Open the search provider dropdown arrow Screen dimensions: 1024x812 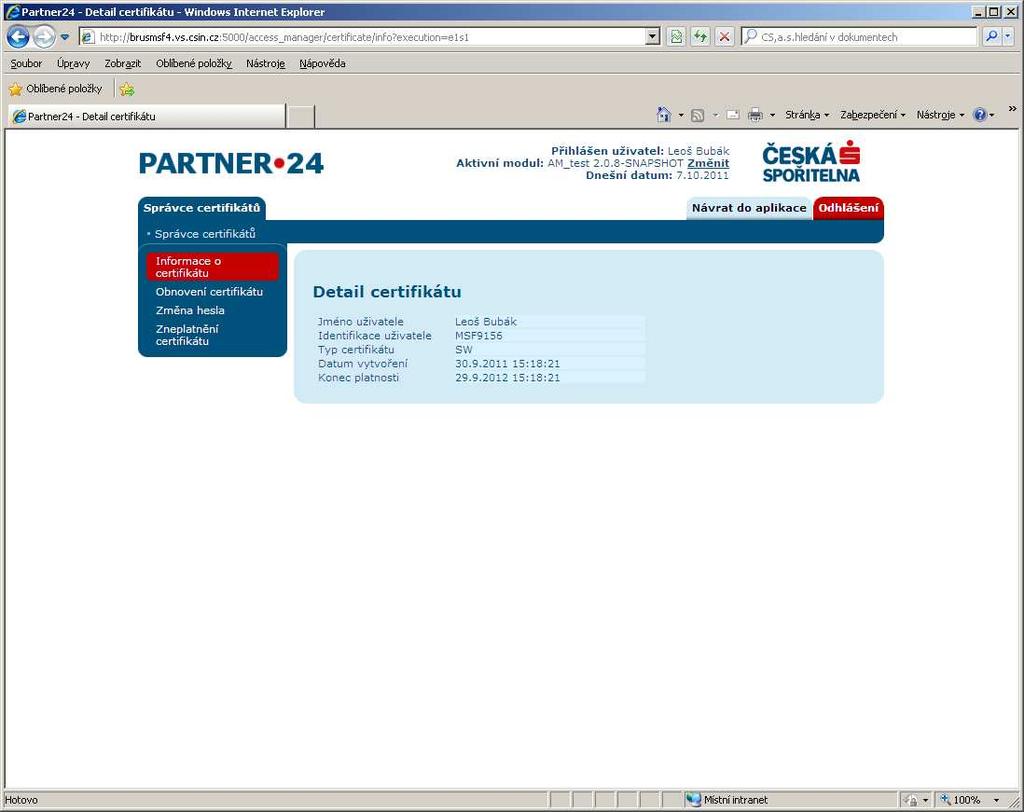tap(1008, 37)
